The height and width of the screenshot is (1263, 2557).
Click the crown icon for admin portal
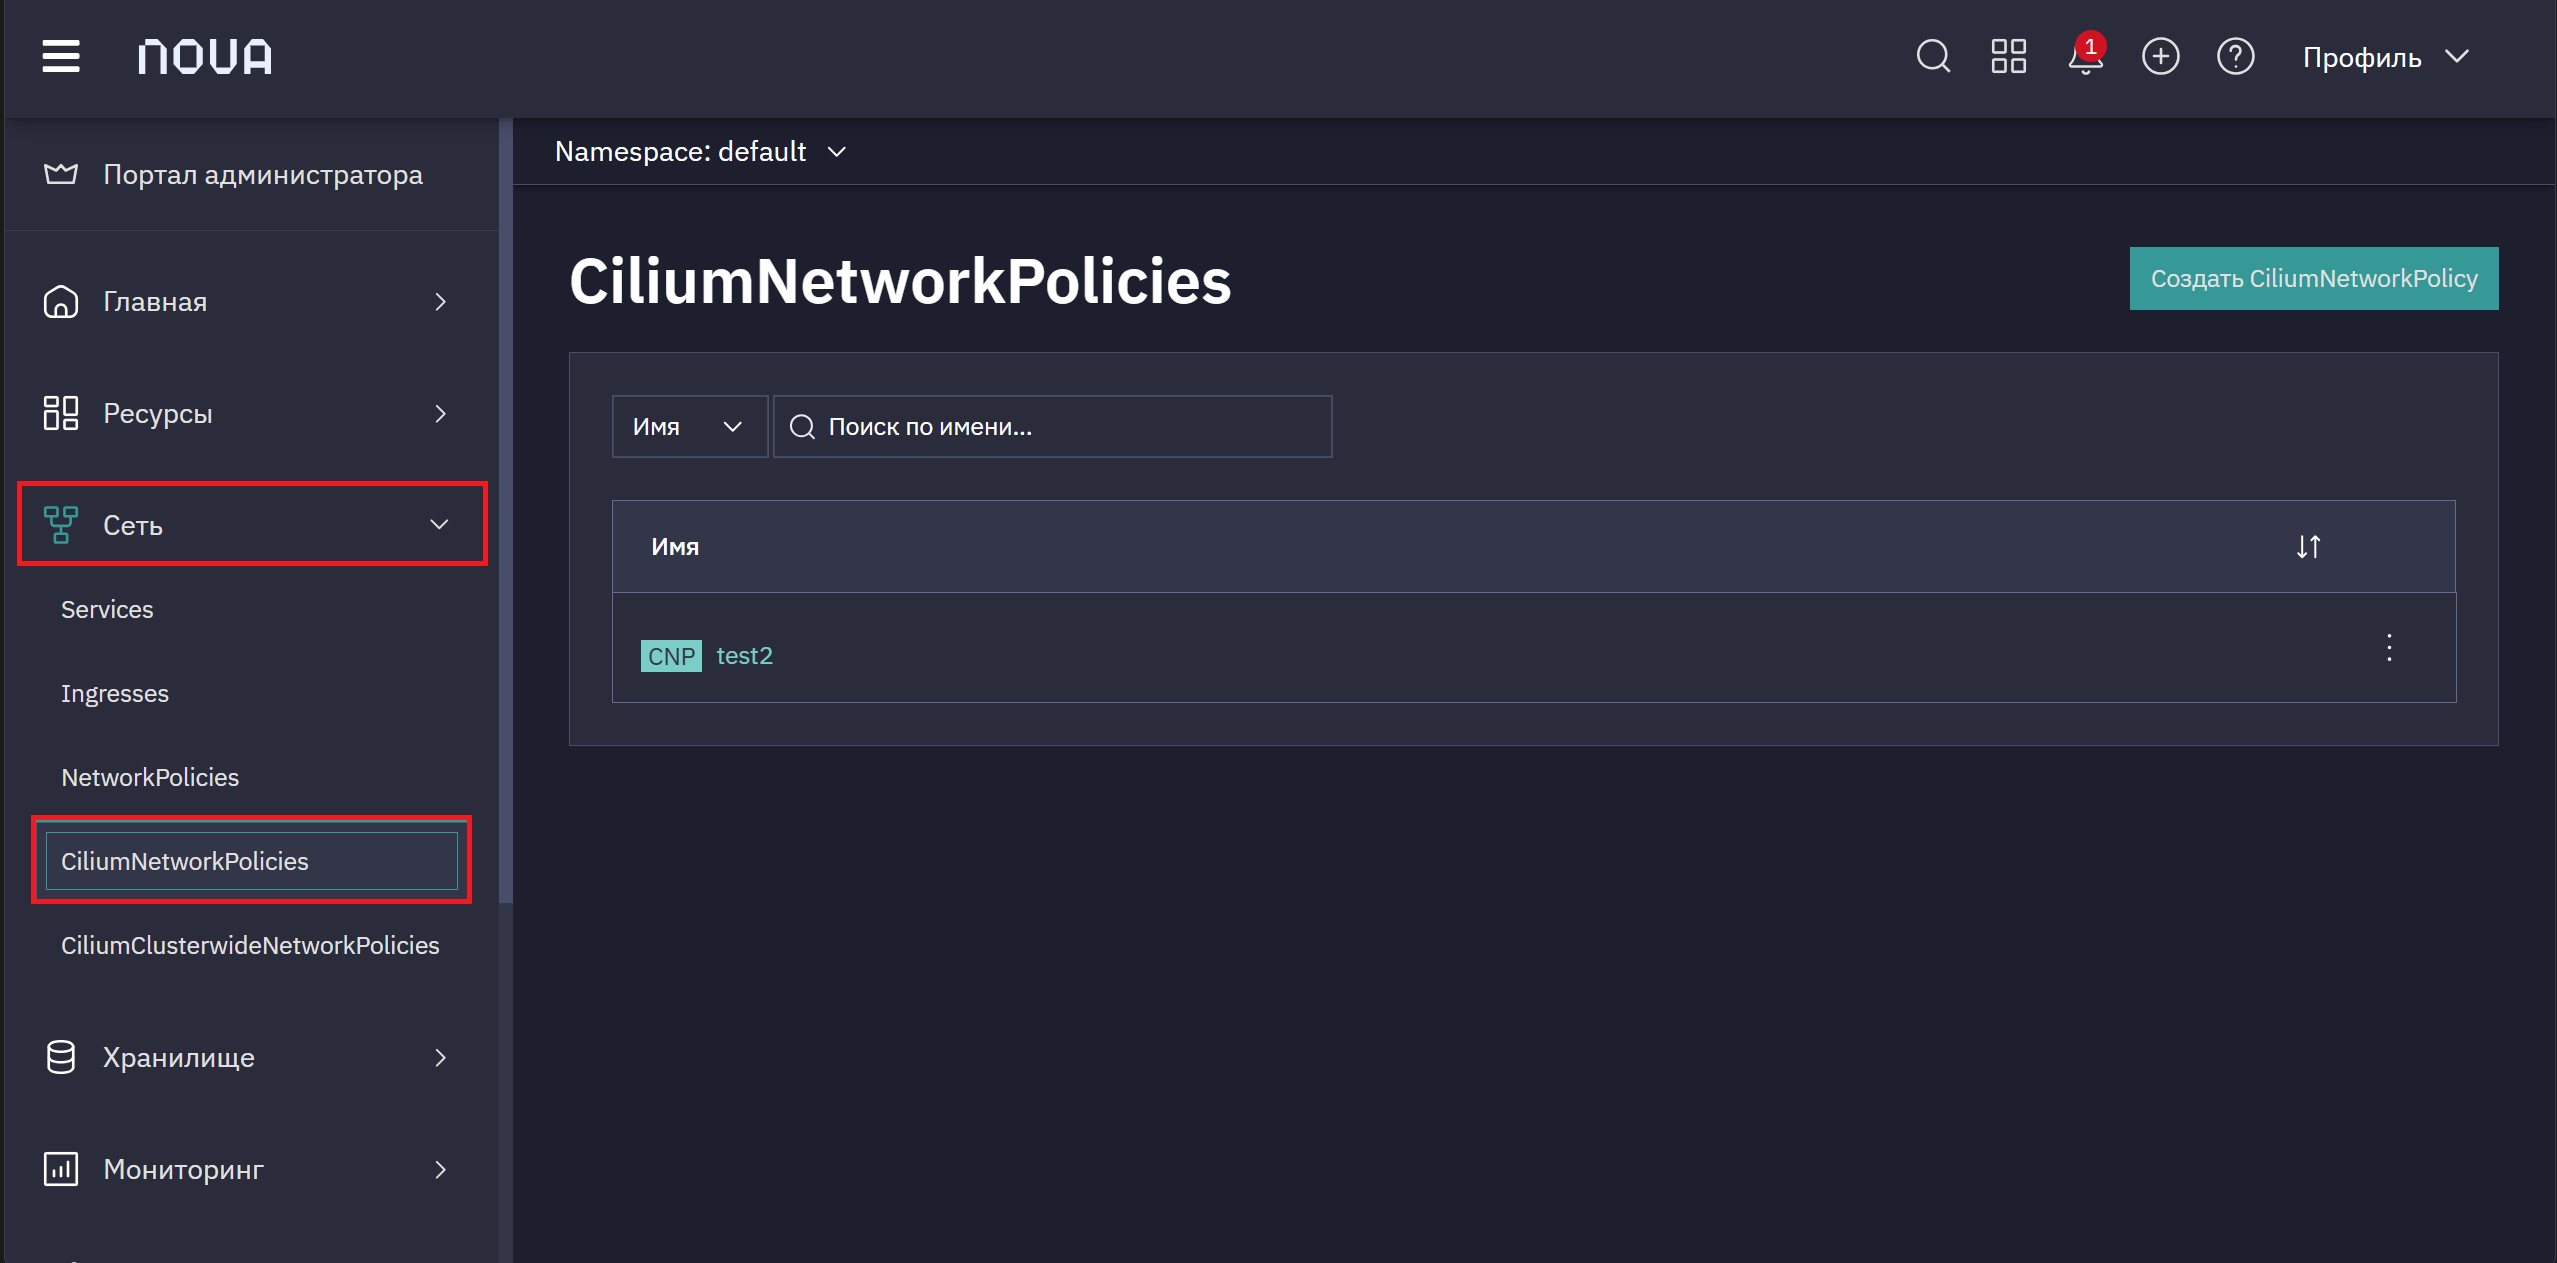click(x=61, y=174)
